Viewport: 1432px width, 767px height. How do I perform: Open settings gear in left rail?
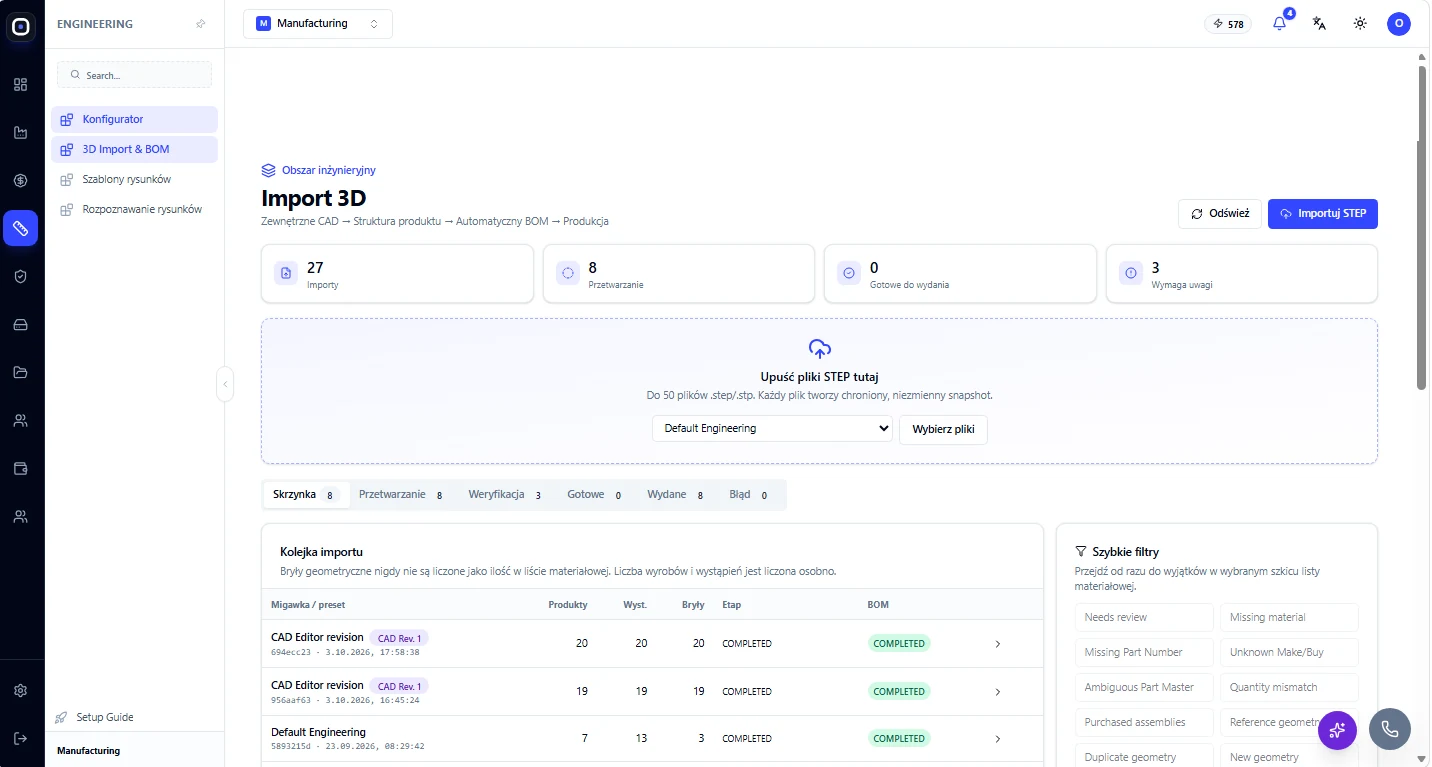[x=20, y=690]
